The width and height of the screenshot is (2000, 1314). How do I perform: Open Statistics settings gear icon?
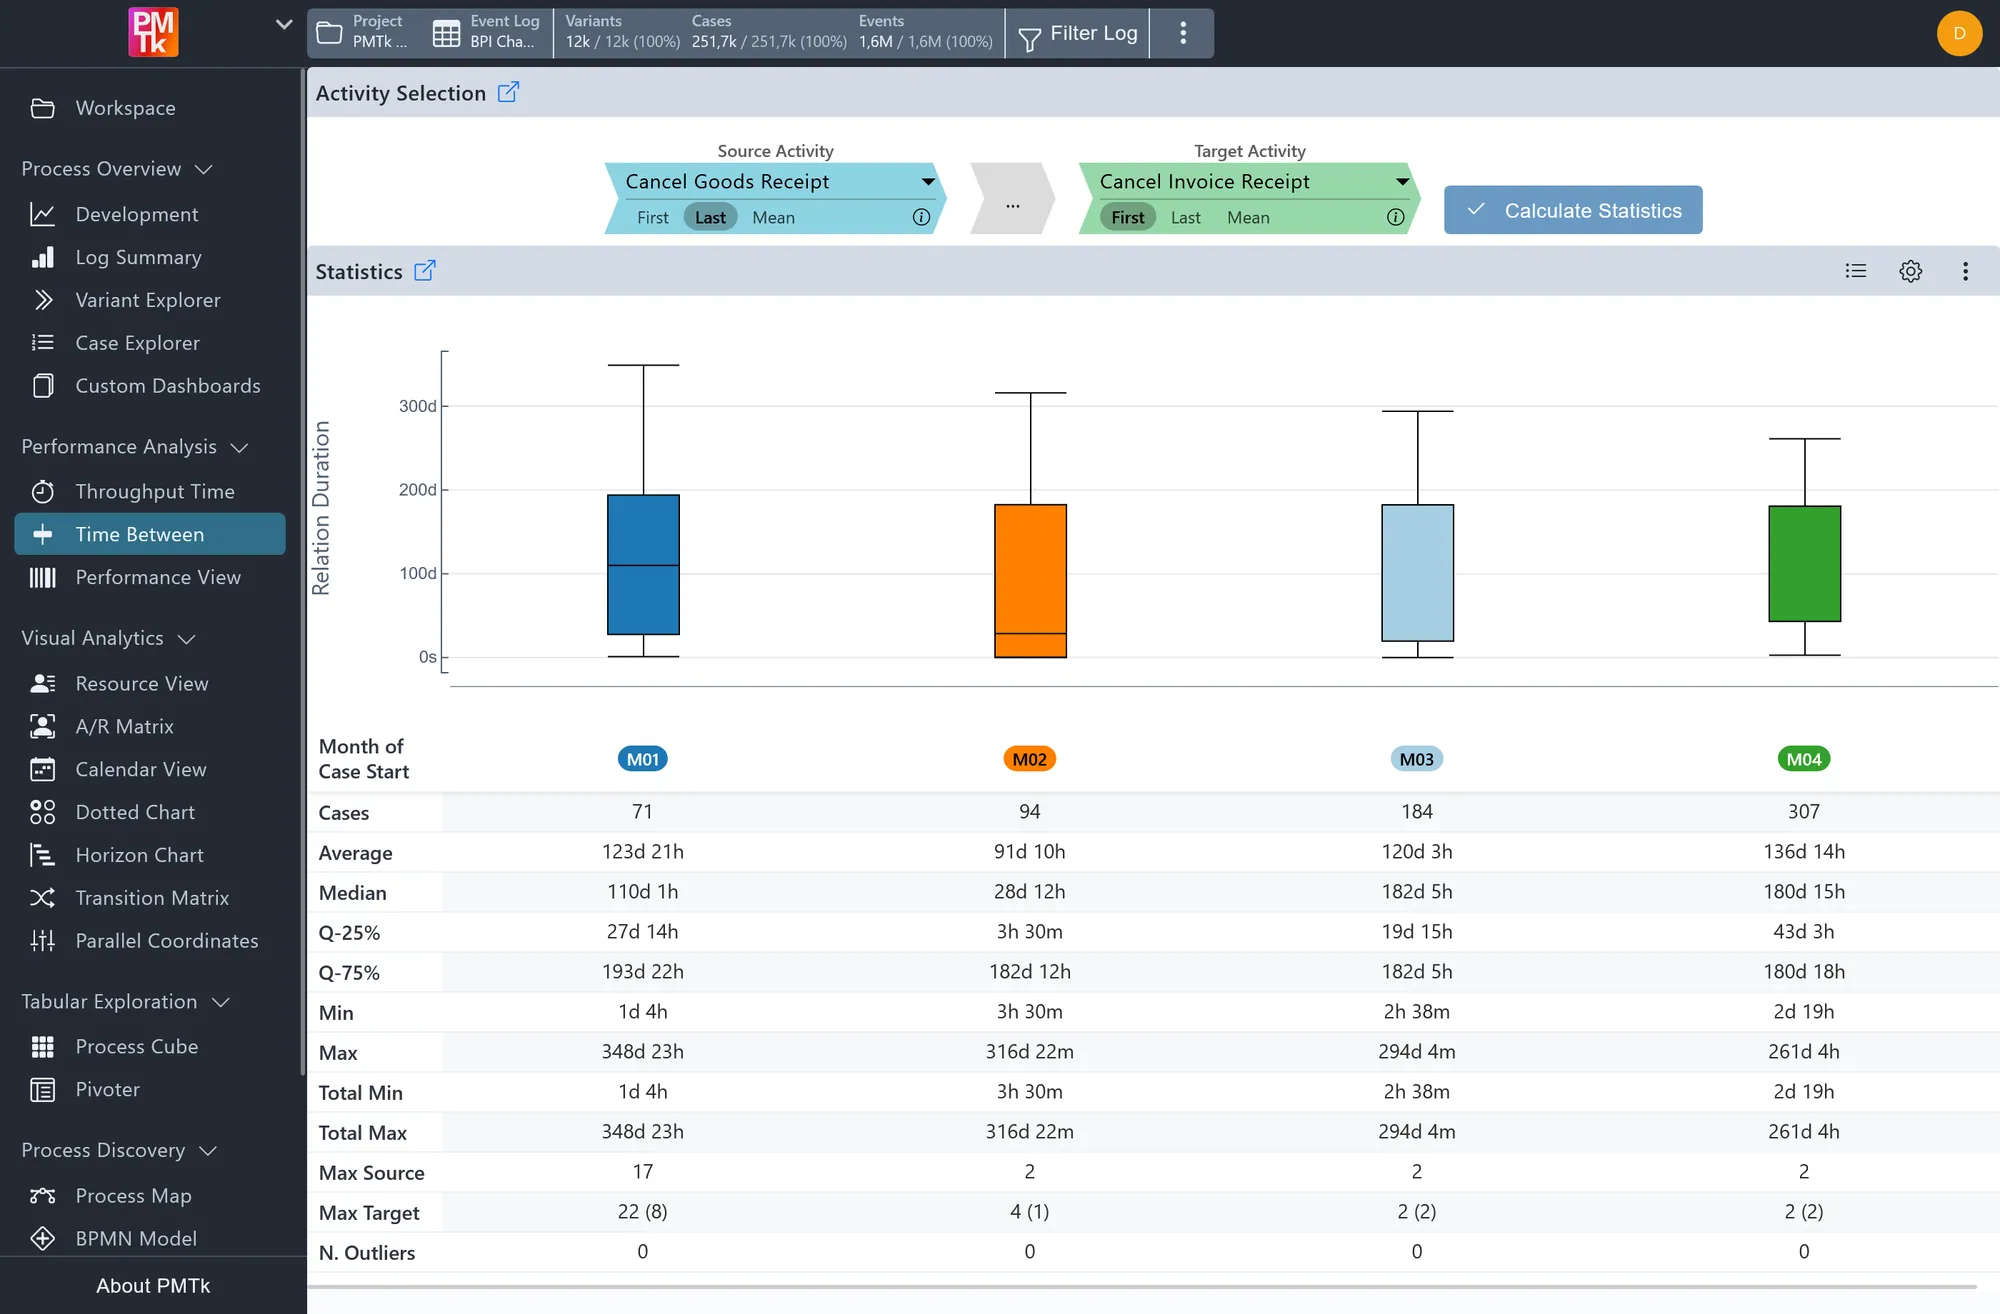pyautogui.click(x=1910, y=271)
